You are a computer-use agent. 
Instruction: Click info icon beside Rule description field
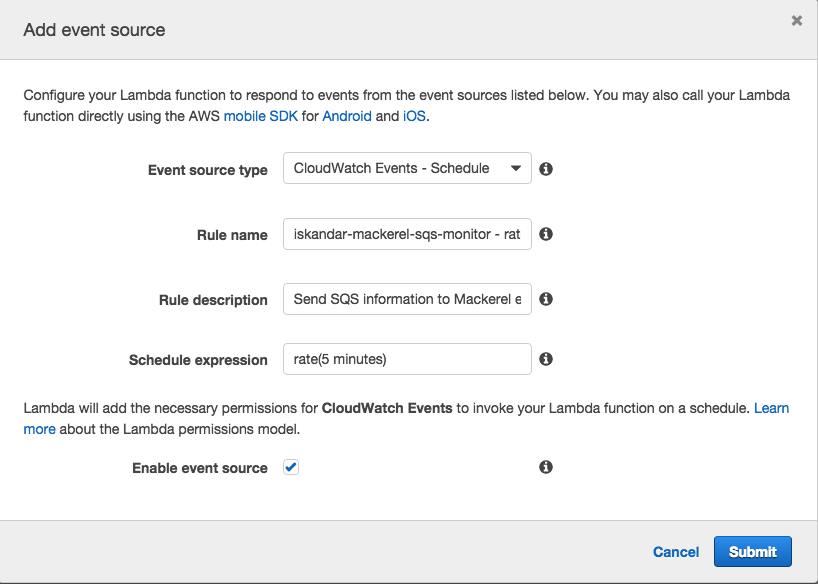(x=546, y=299)
